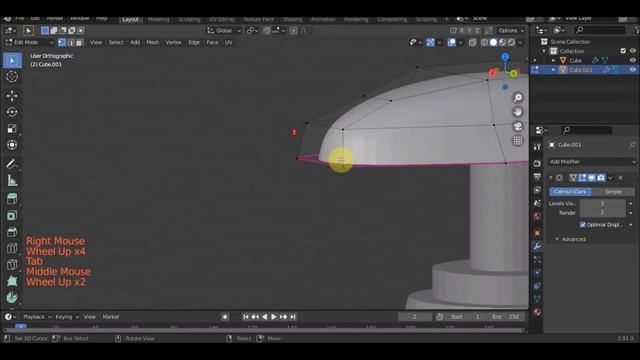Image resolution: width=640 pixels, height=360 pixels.
Task: Select the Spin tool
Action: coord(12,297)
